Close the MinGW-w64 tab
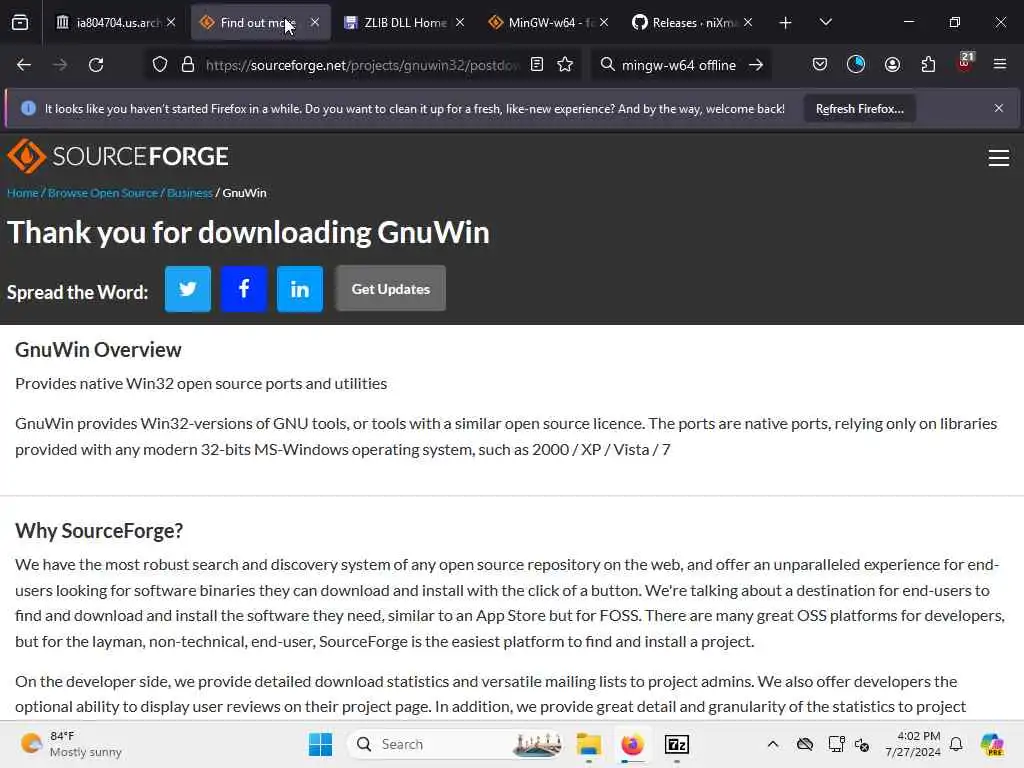 pyautogui.click(x=604, y=22)
